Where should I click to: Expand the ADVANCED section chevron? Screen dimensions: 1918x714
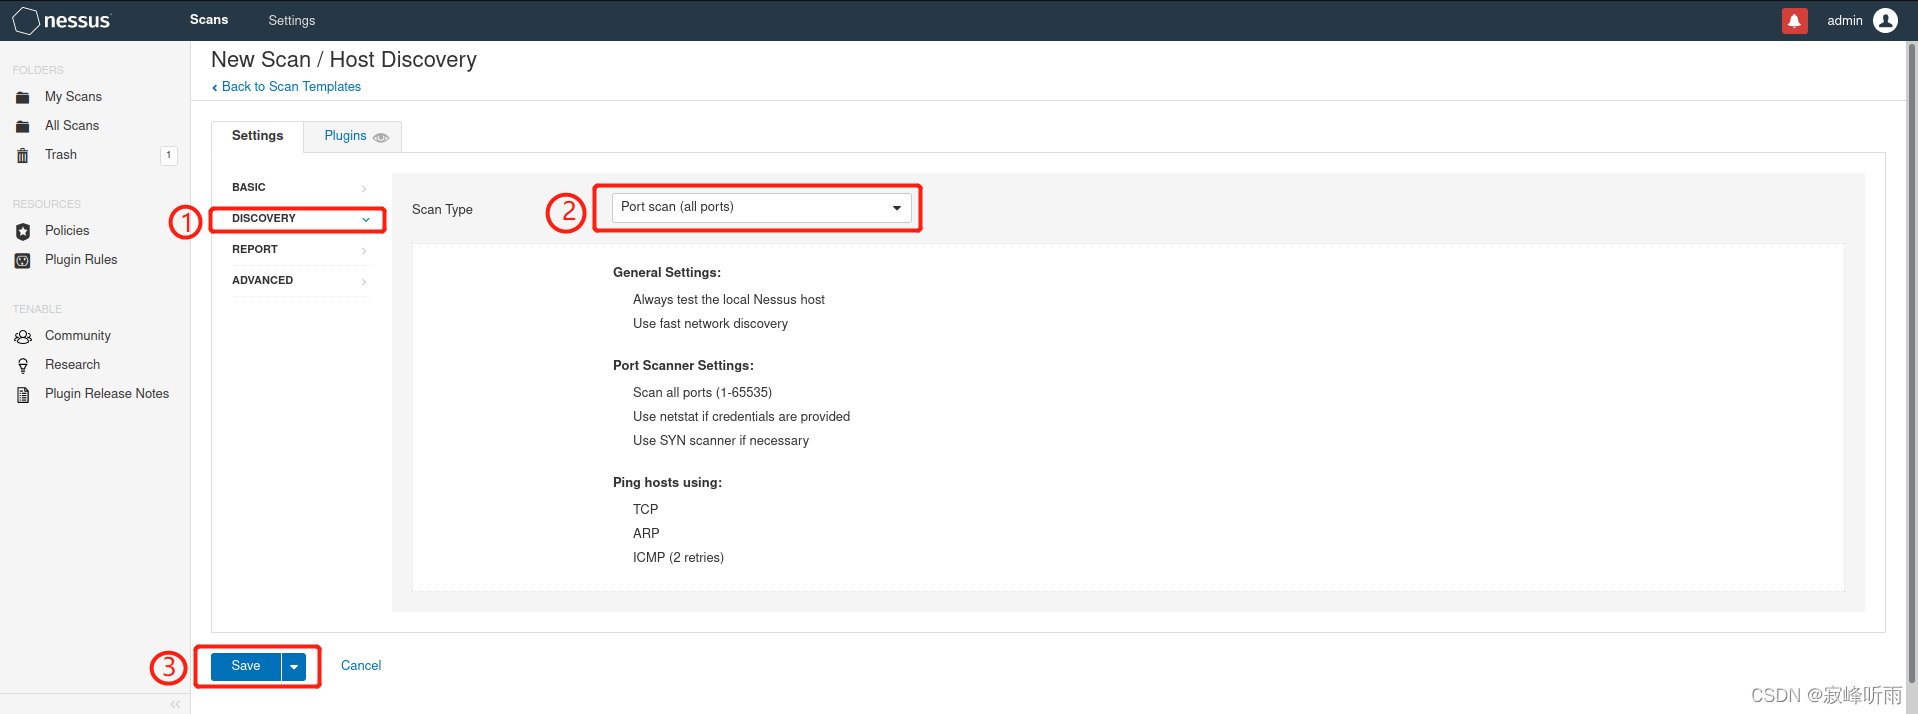coord(364,281)
